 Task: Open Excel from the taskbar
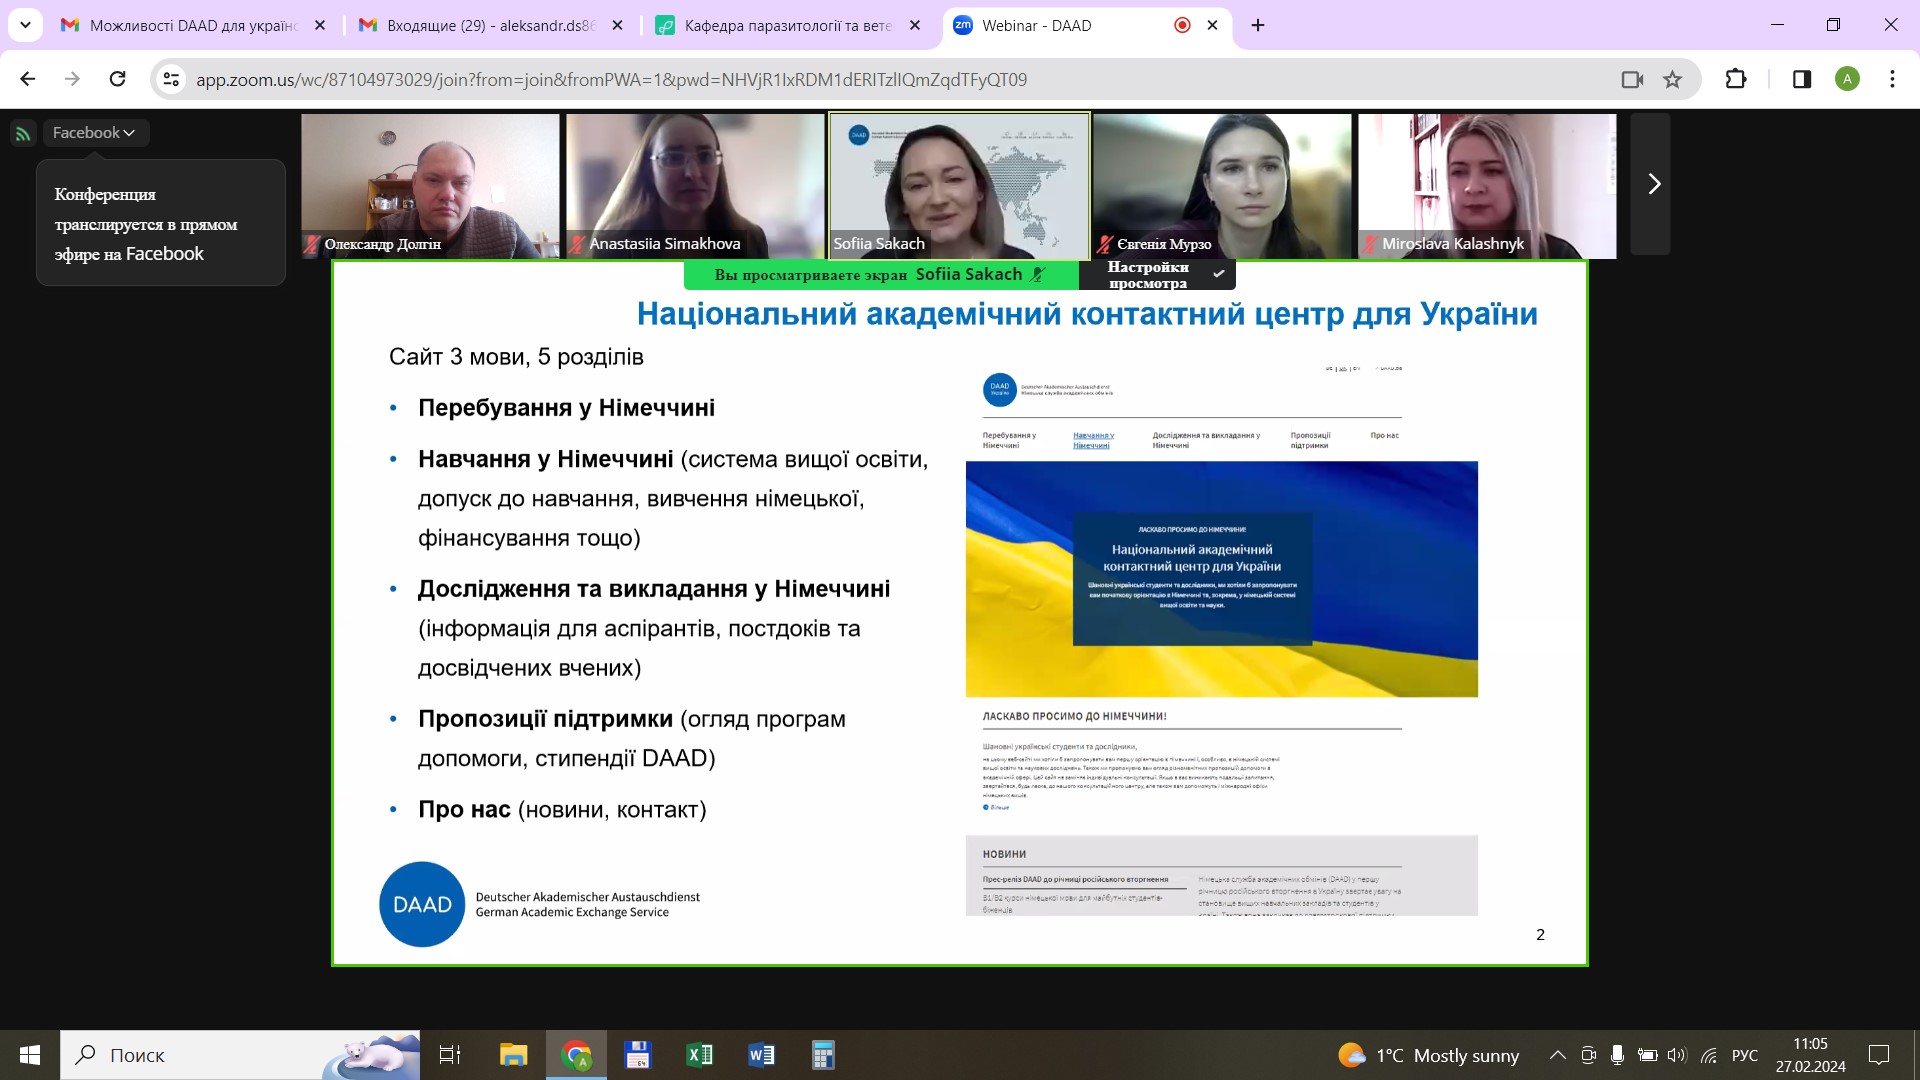[x=699, y=1055]
